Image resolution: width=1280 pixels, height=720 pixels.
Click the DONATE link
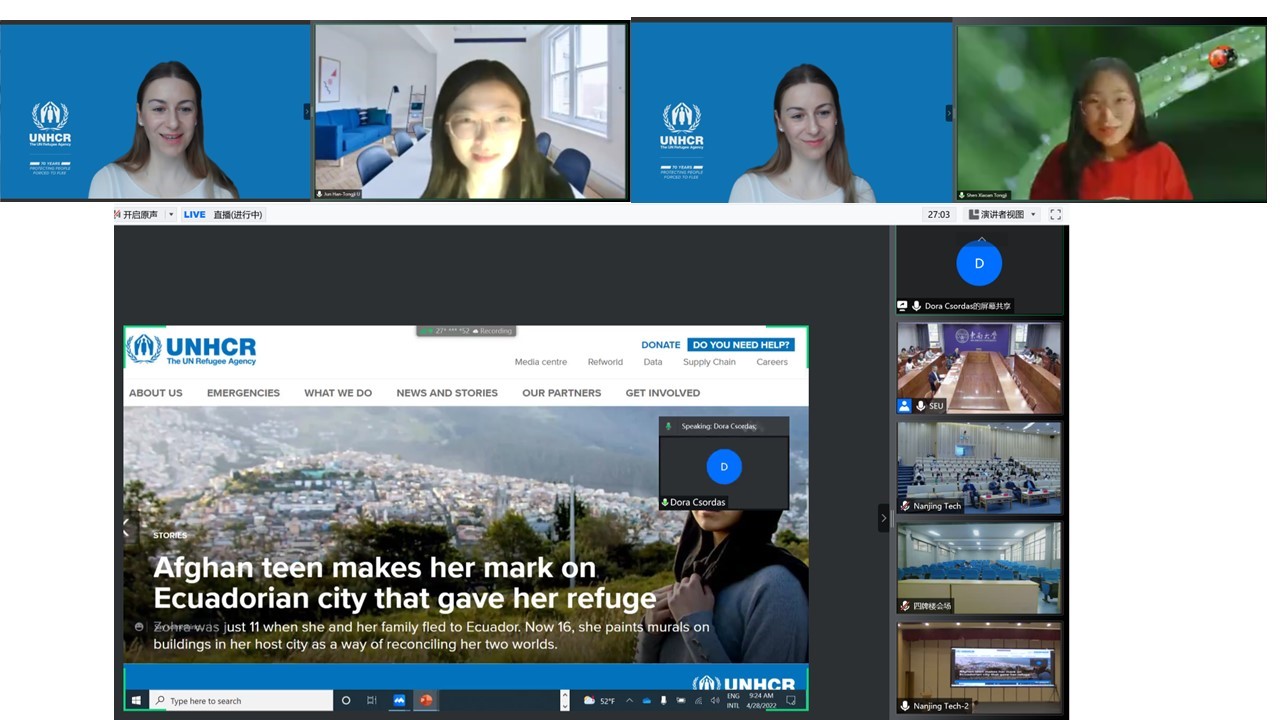click(x=660, y=345)
